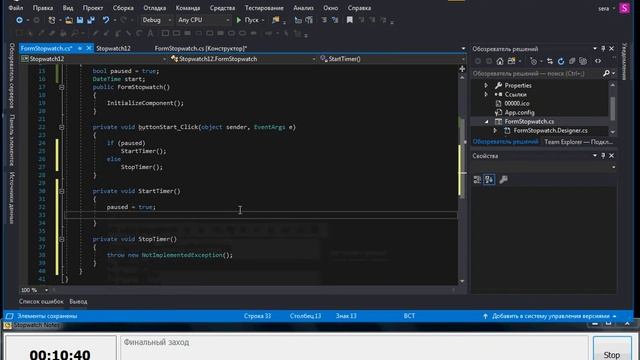
Task: Click the property pages wrench icon
Action: click(504, 180)
